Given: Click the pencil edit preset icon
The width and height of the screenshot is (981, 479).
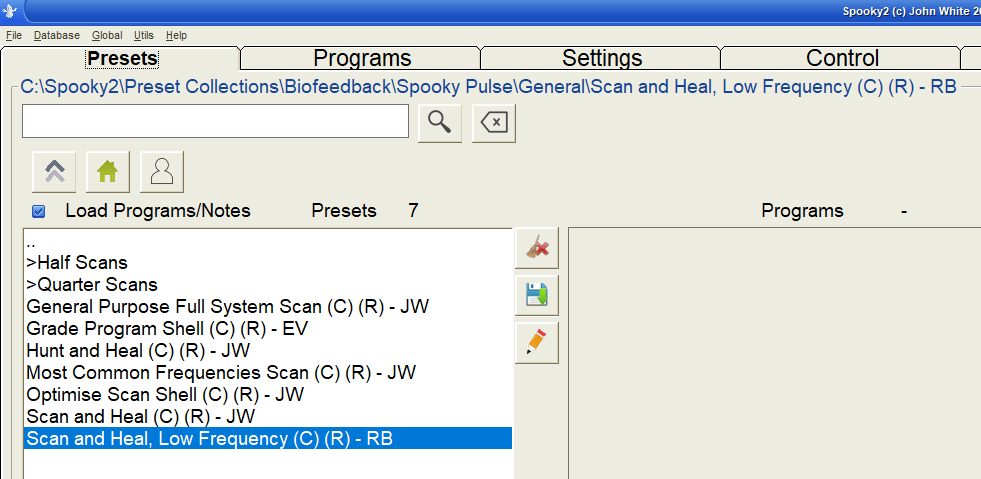Looking at the screenshot, I should tap(537, 343).
